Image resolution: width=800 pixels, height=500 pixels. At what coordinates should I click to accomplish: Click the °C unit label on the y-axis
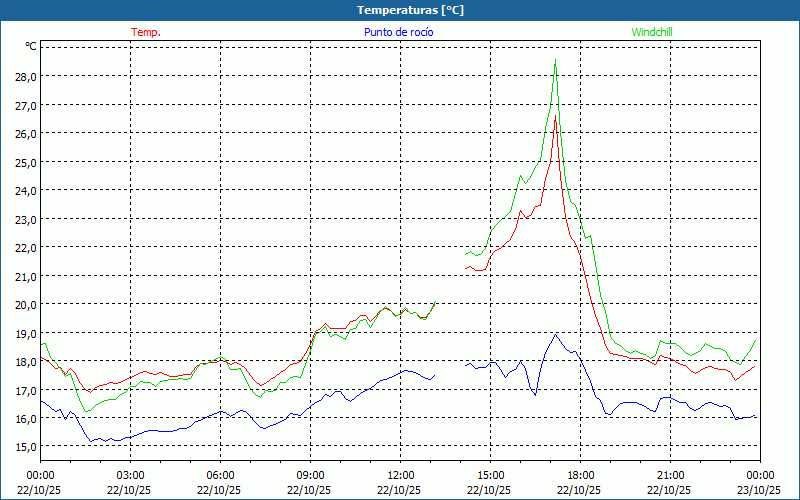[x=31, y=46]
